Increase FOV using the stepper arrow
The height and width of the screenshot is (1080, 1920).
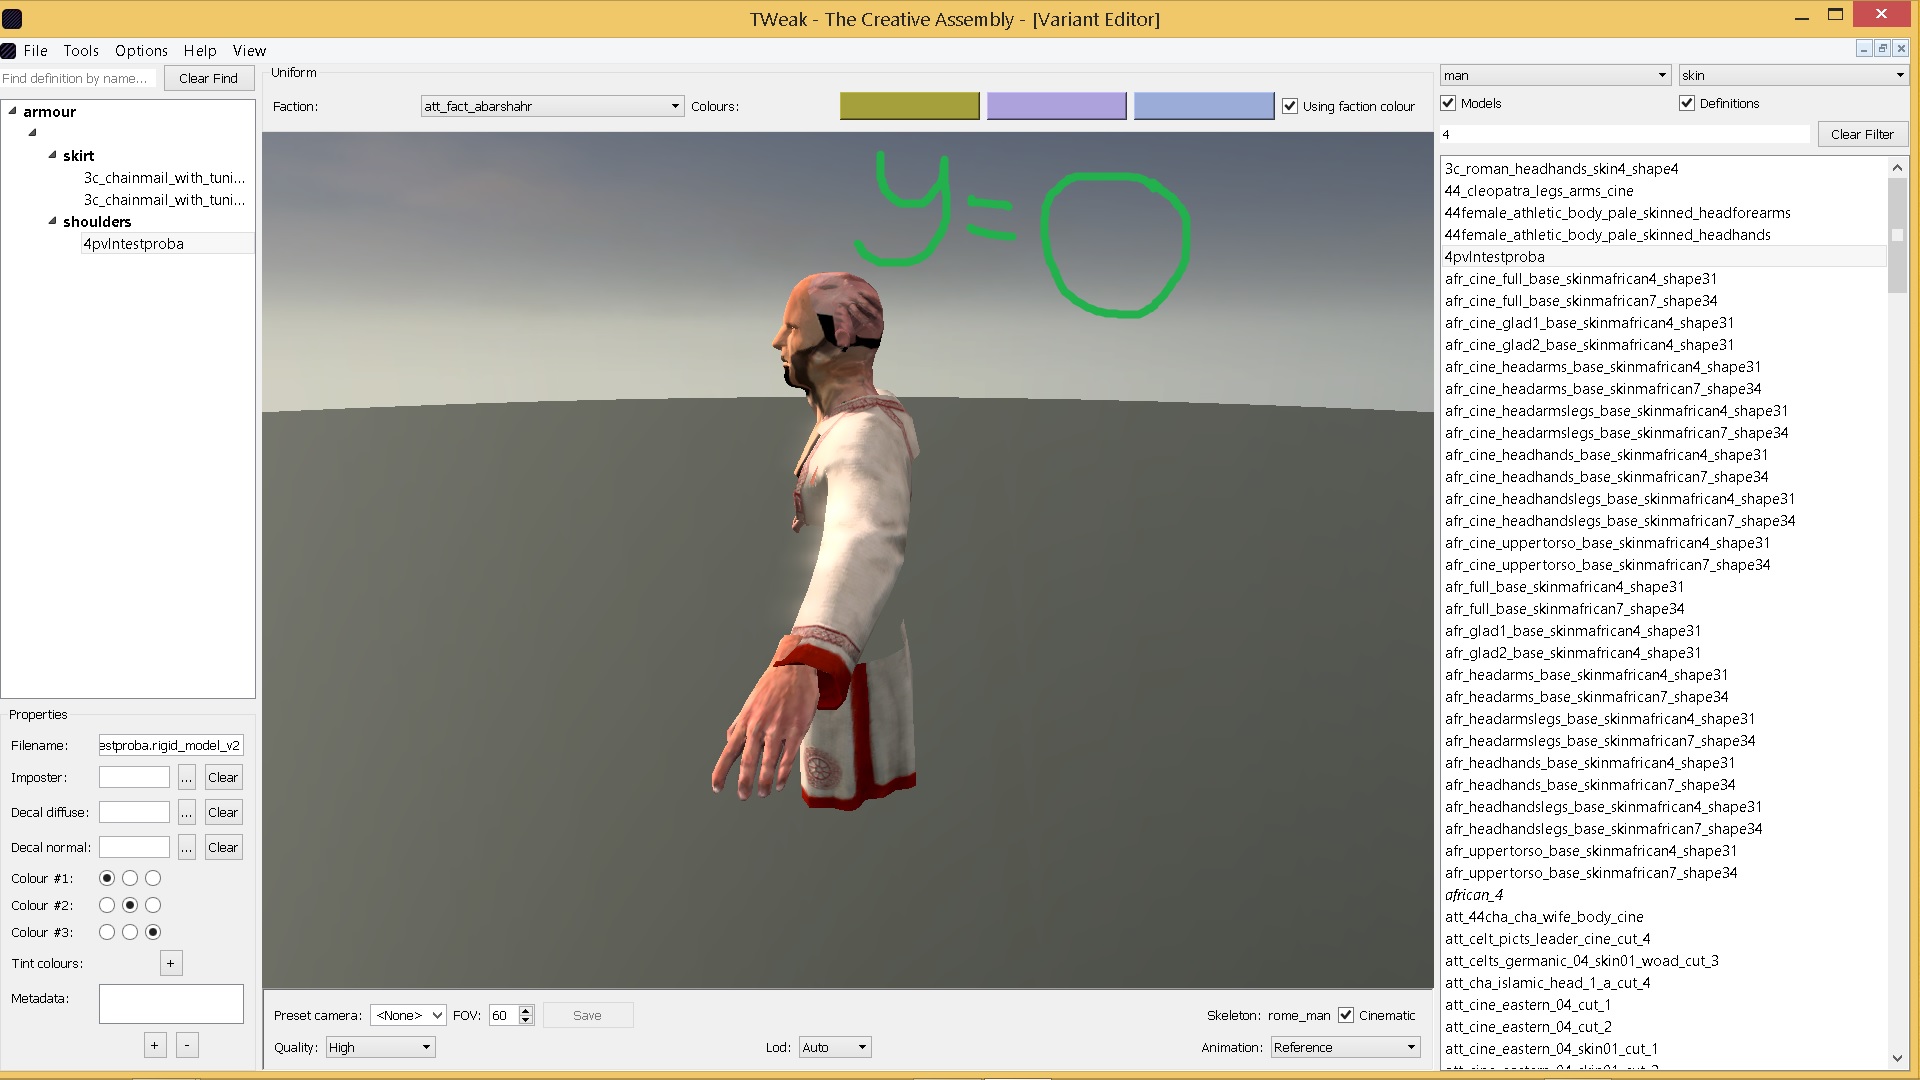[526, 1010]
